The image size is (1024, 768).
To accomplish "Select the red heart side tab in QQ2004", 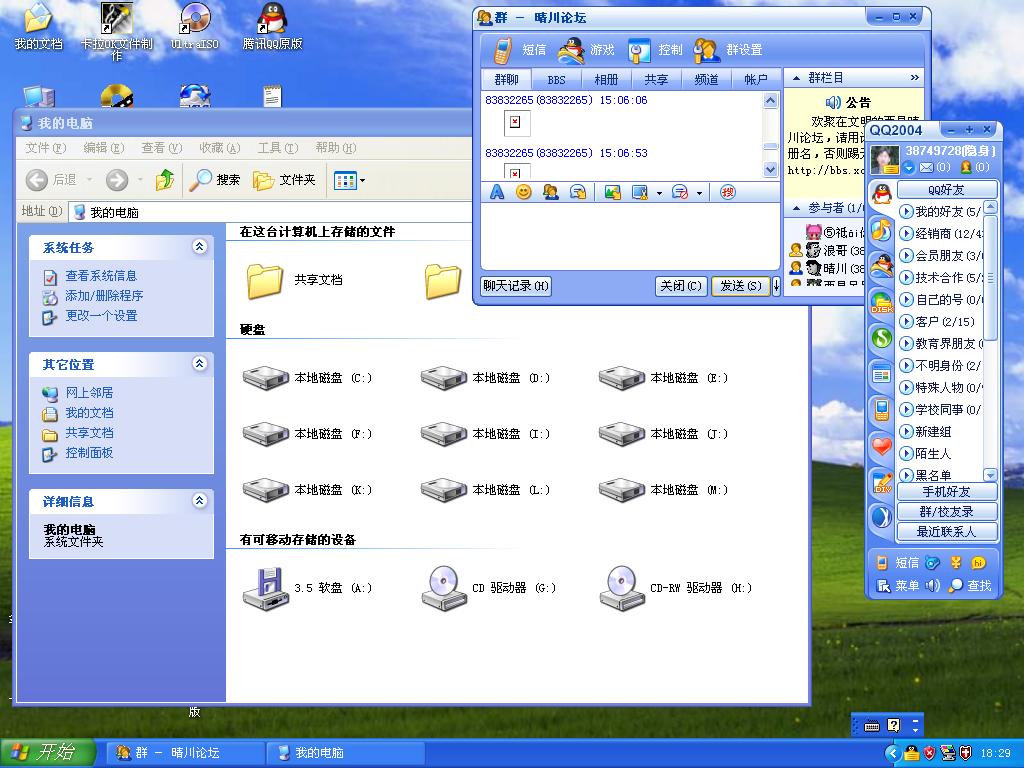I will (882, 446).
